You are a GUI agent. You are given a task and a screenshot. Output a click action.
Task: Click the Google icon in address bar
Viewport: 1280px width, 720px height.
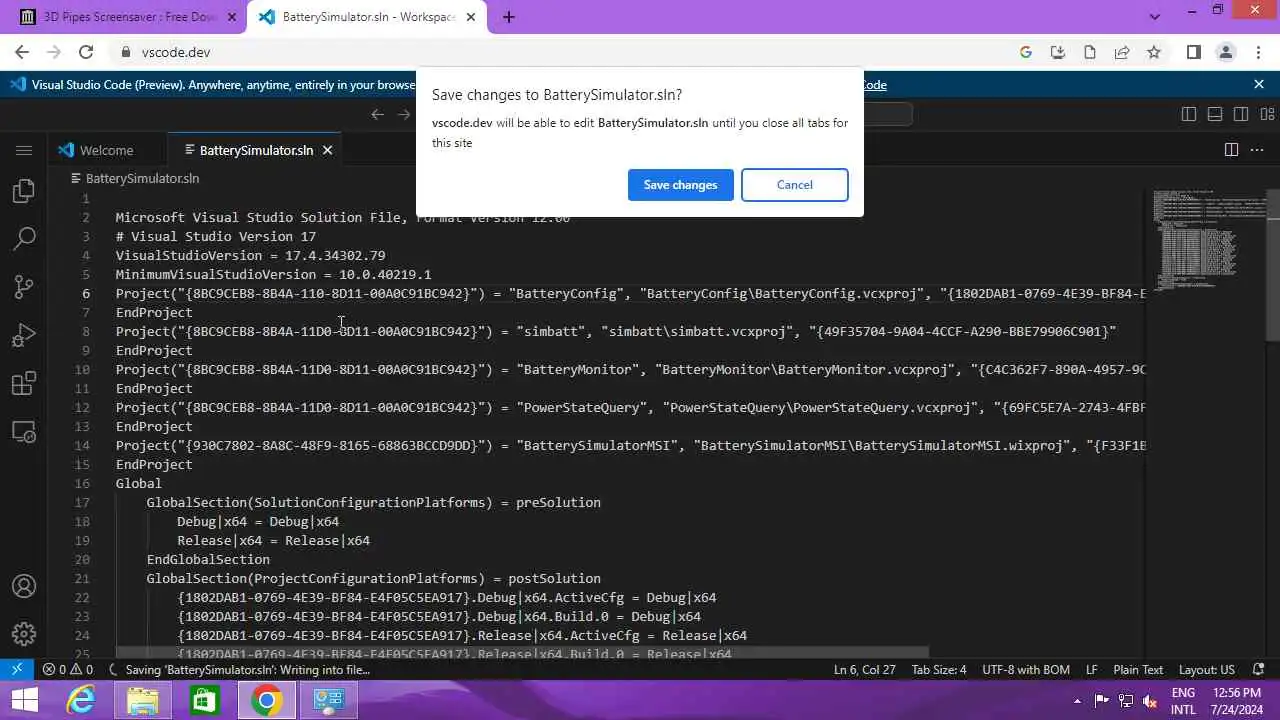tap(1026, 52)
